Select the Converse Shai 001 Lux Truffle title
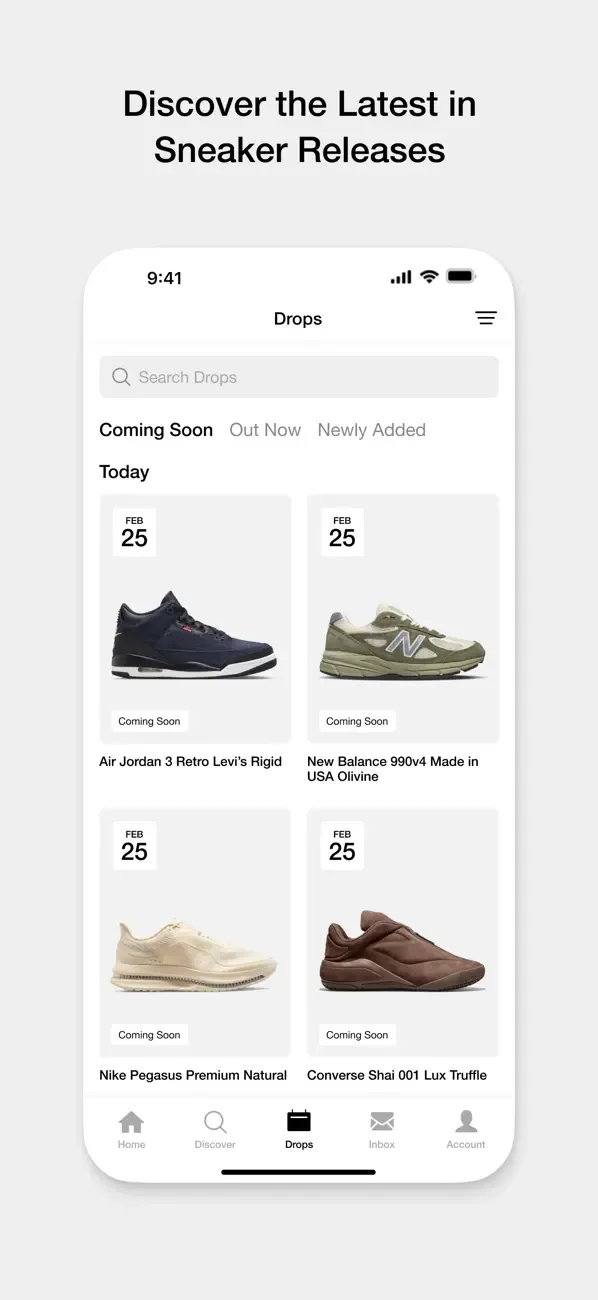Image resolution: width=598 pixels, height=1300 pixels. [x=397, y=1076]
